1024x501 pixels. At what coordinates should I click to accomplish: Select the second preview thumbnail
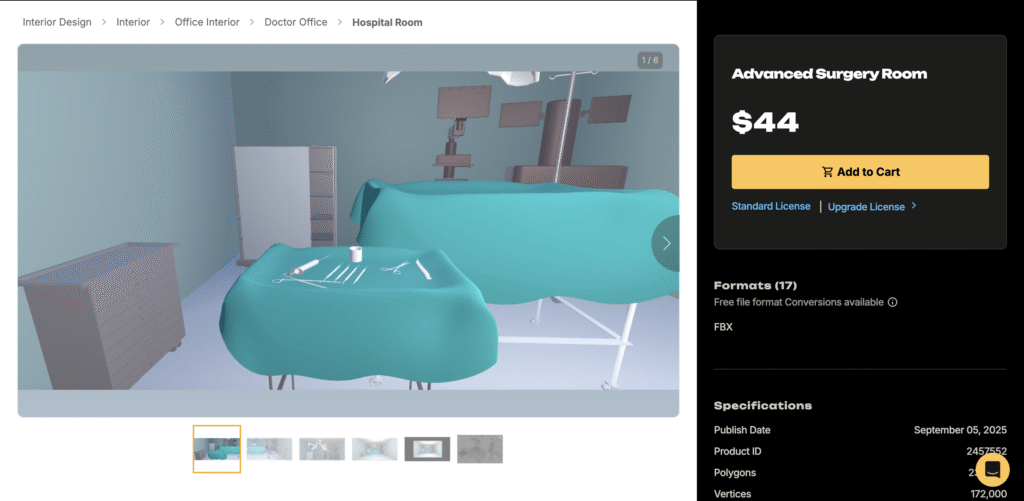tap(269, 449)
